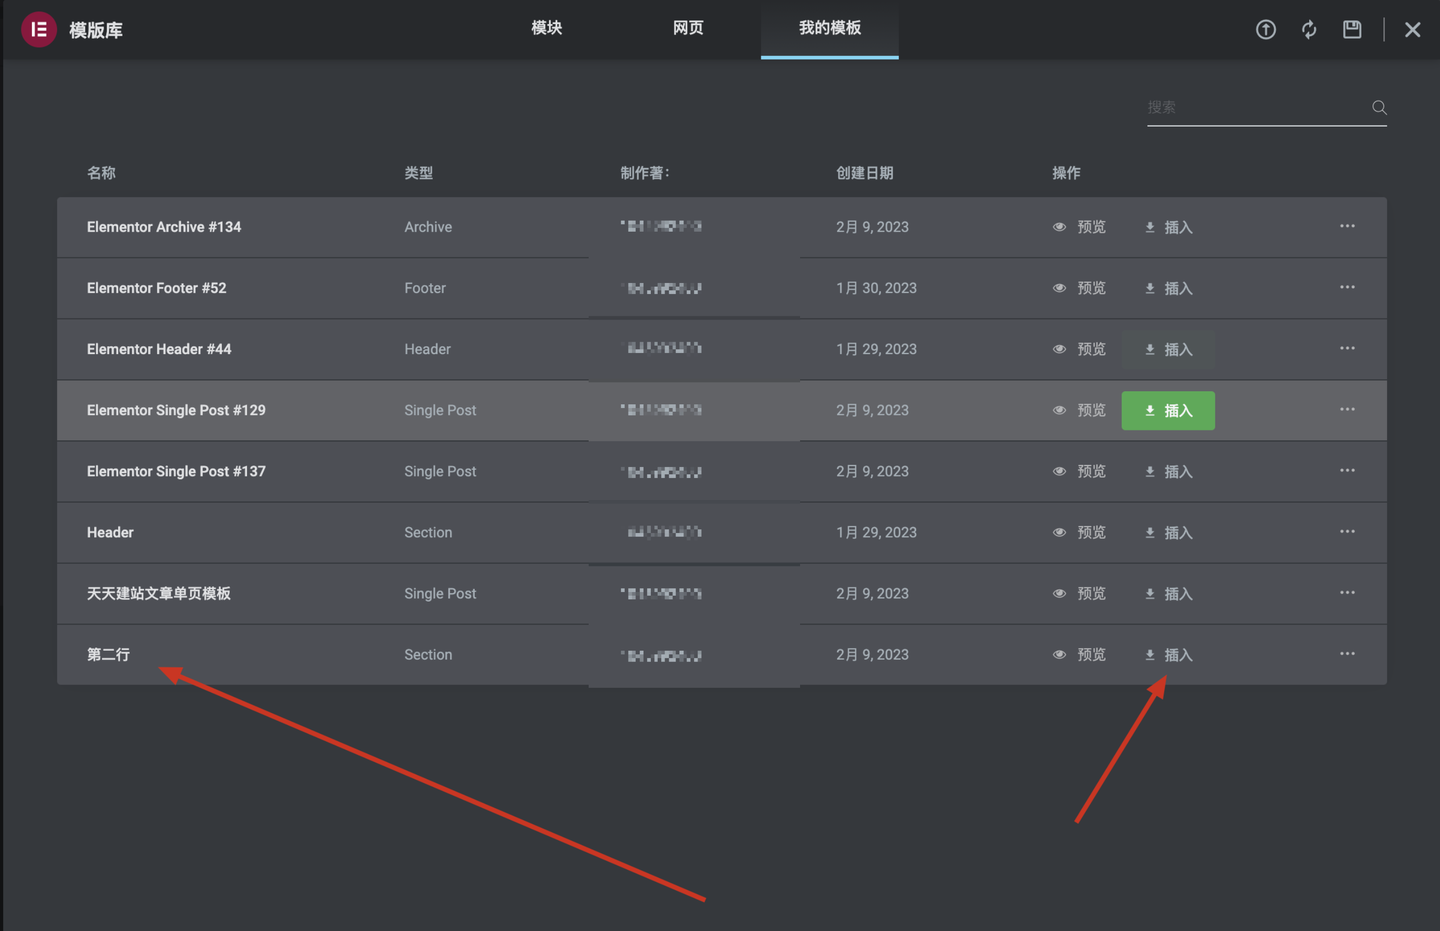1440x931 pixels.
Task: Switch to the 模块 tab
Action: 547,28
